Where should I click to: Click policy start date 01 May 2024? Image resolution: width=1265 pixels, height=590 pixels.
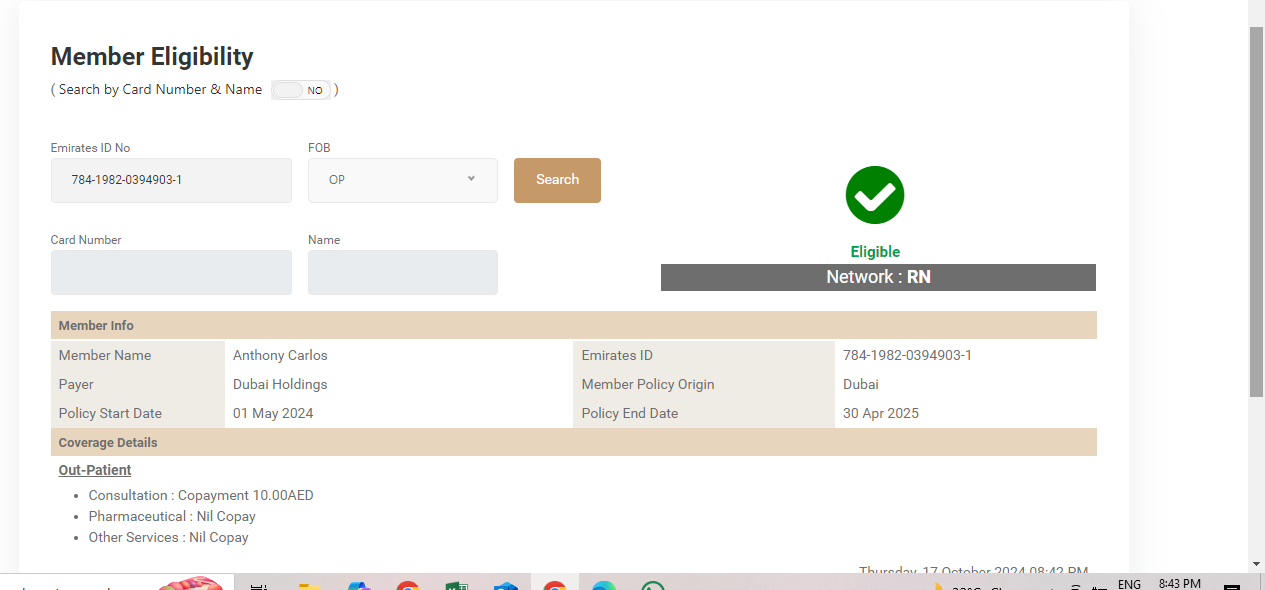pyautogui.click(x=273, y=413)
